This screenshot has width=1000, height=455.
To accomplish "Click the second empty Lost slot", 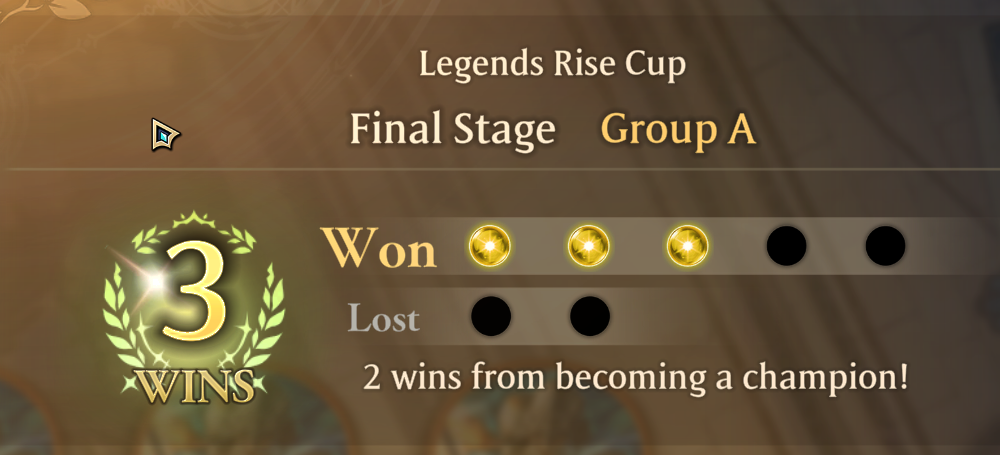I will pyautogui.click(x=590, y=316).
